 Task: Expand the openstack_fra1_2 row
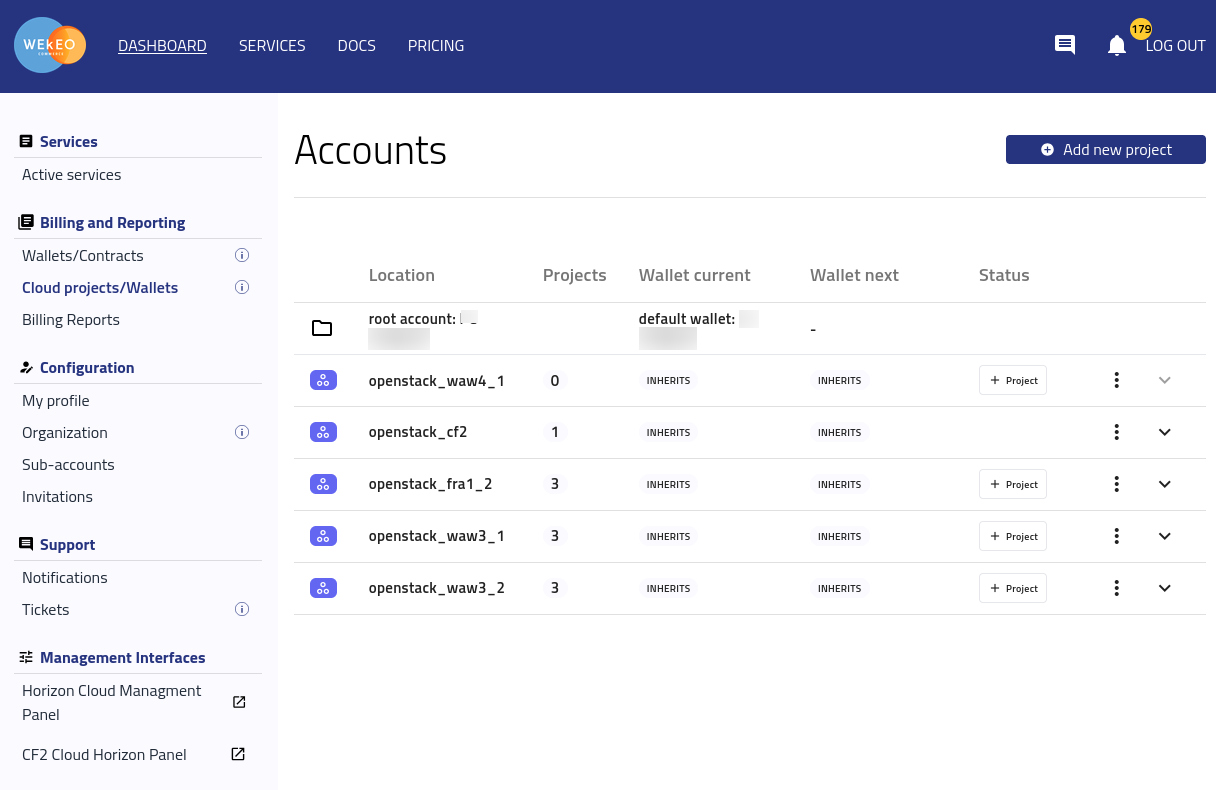click(x=1164, y=484)
